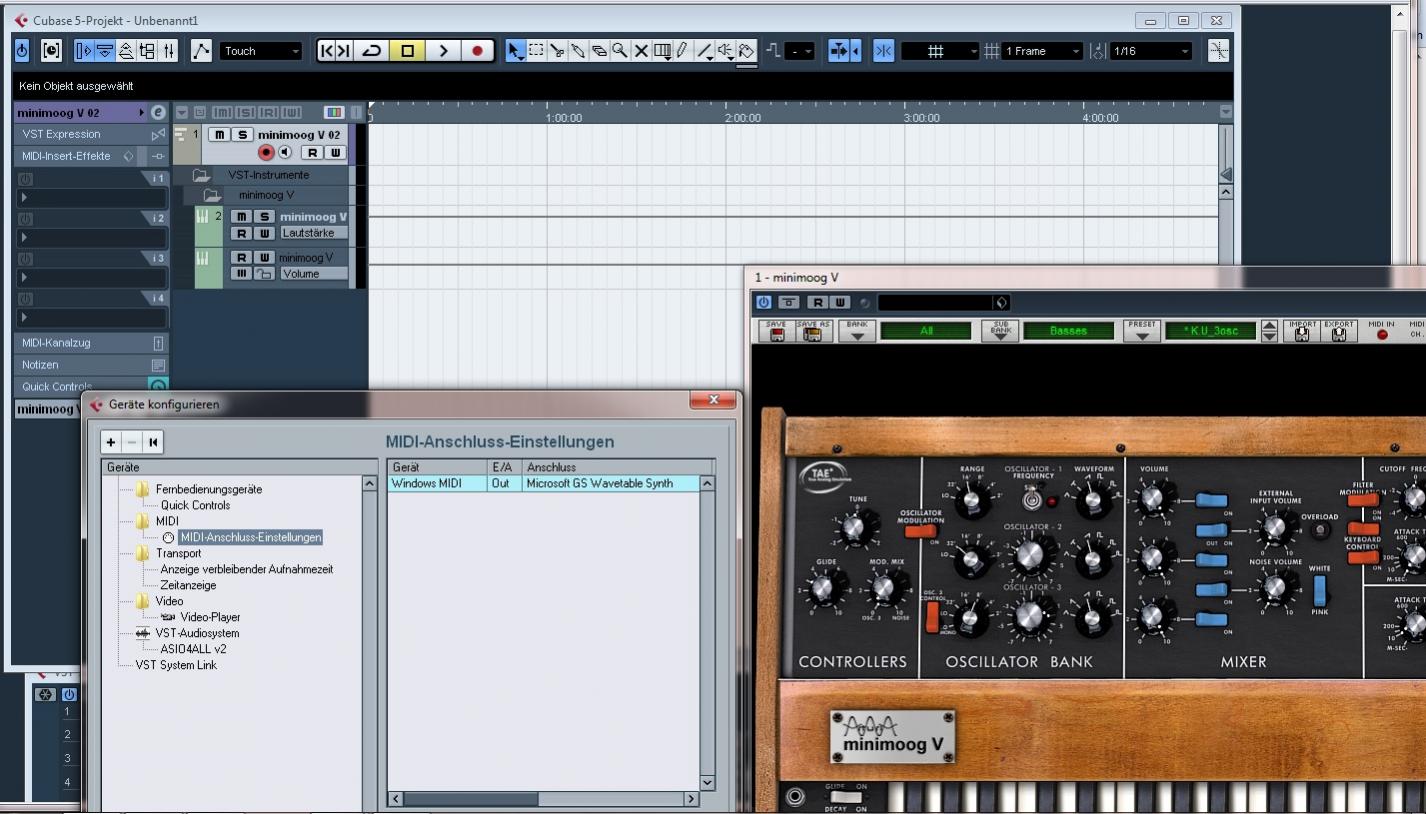Select the Draw pencil tool

coord(682,51)
